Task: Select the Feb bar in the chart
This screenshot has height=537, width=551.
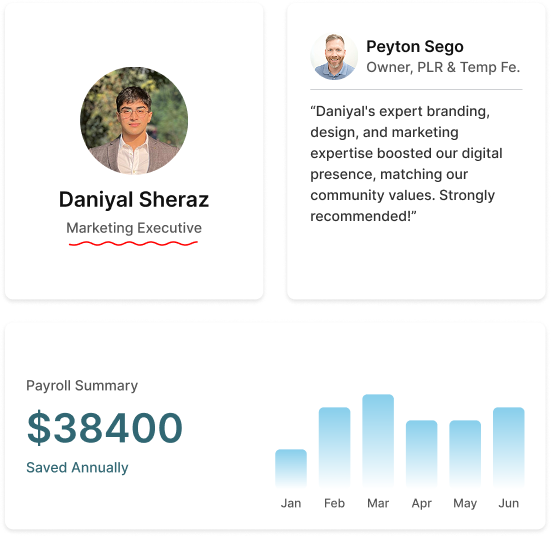Action: pyautogui.click(x=335, y=447)
